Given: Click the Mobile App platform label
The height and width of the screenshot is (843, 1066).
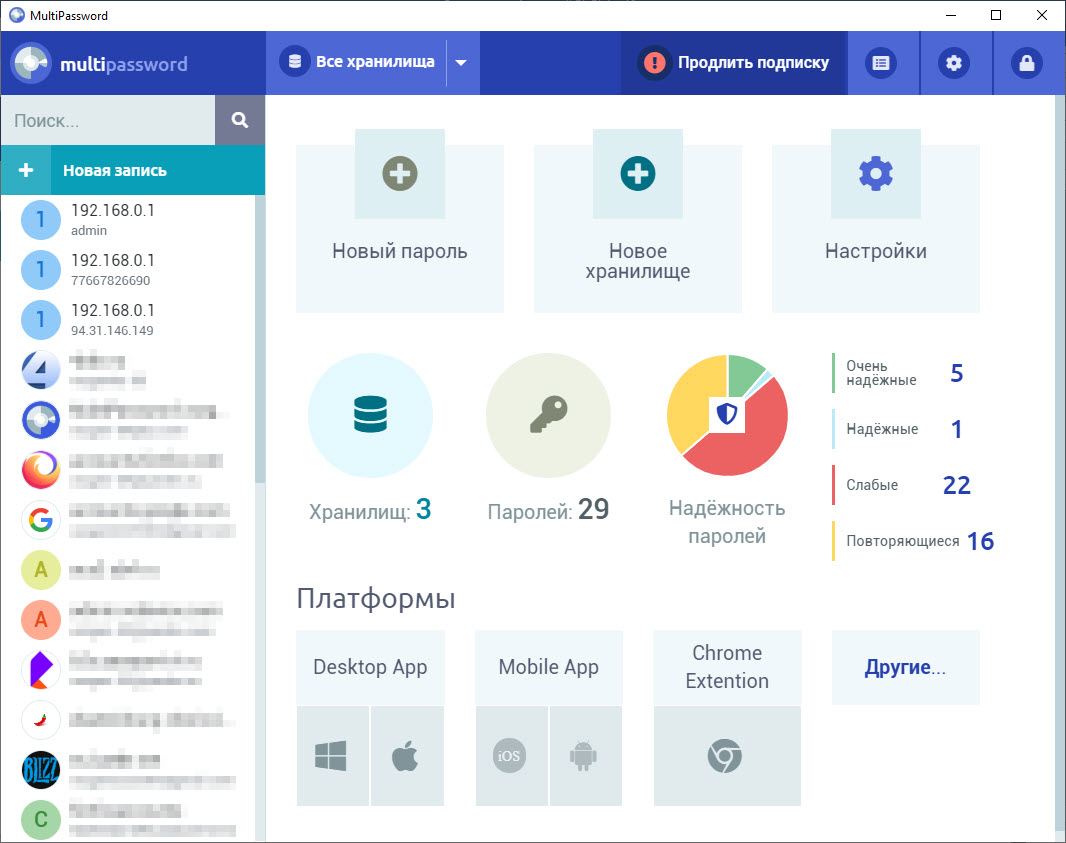Looking at the screenshot, I should click(x=549, y=667).
